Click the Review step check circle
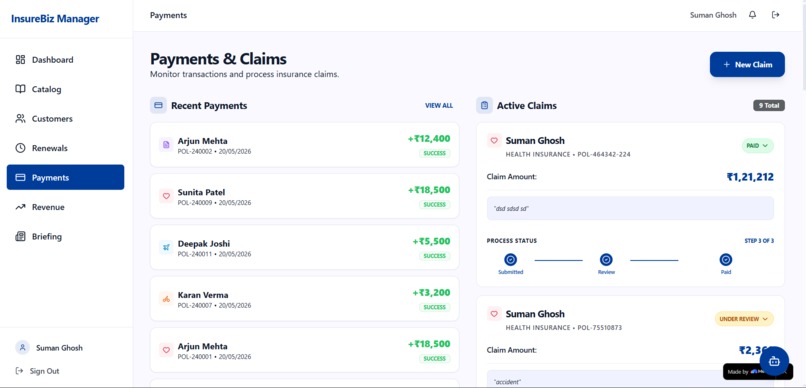This screenshot has width=806, height=388. click(x=607, y=260)
